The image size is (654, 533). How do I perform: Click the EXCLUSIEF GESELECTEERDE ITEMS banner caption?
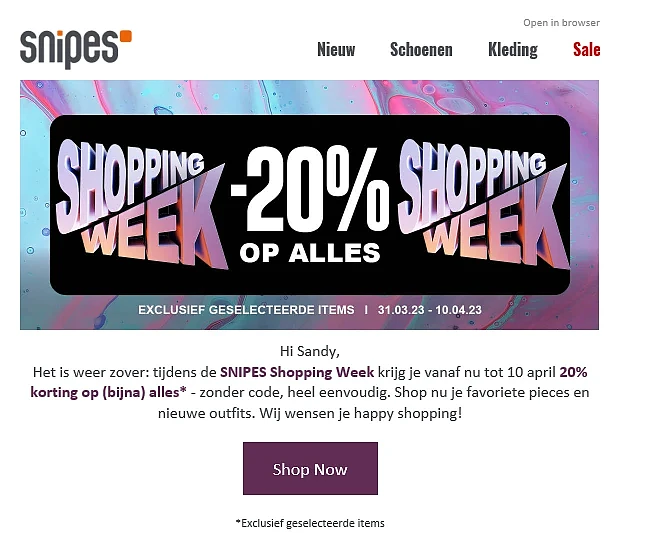[246, 310]
